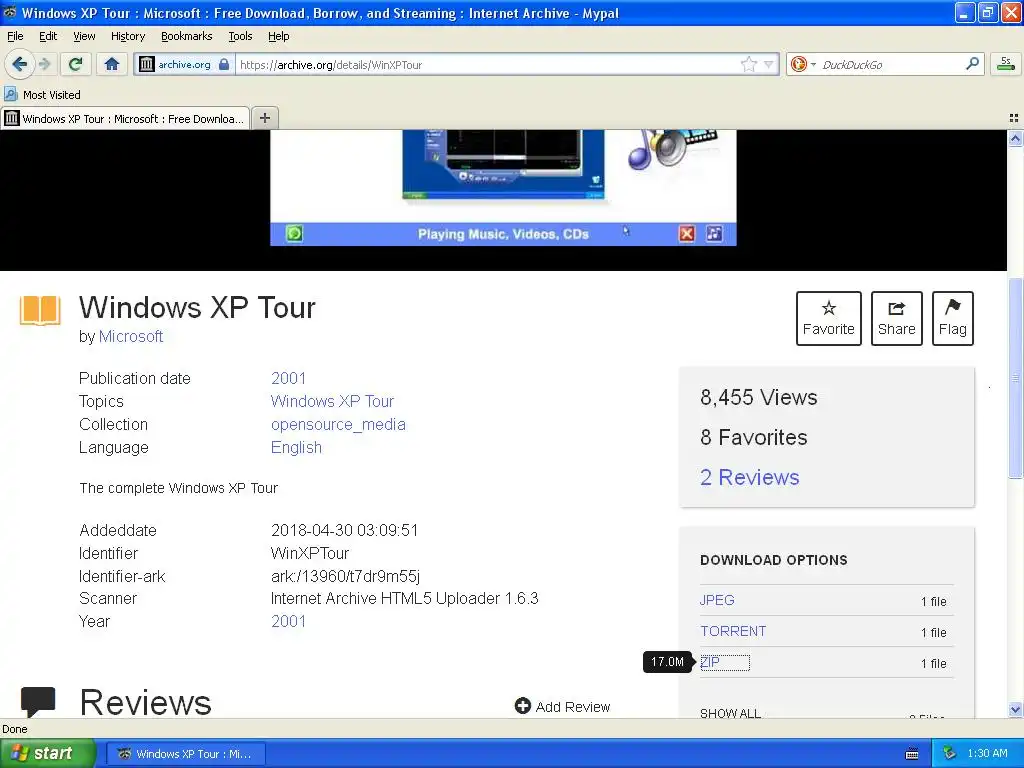The image size is (1024, 768).
Task: Reload the page with the refresh icon
Action: point(75,64)
